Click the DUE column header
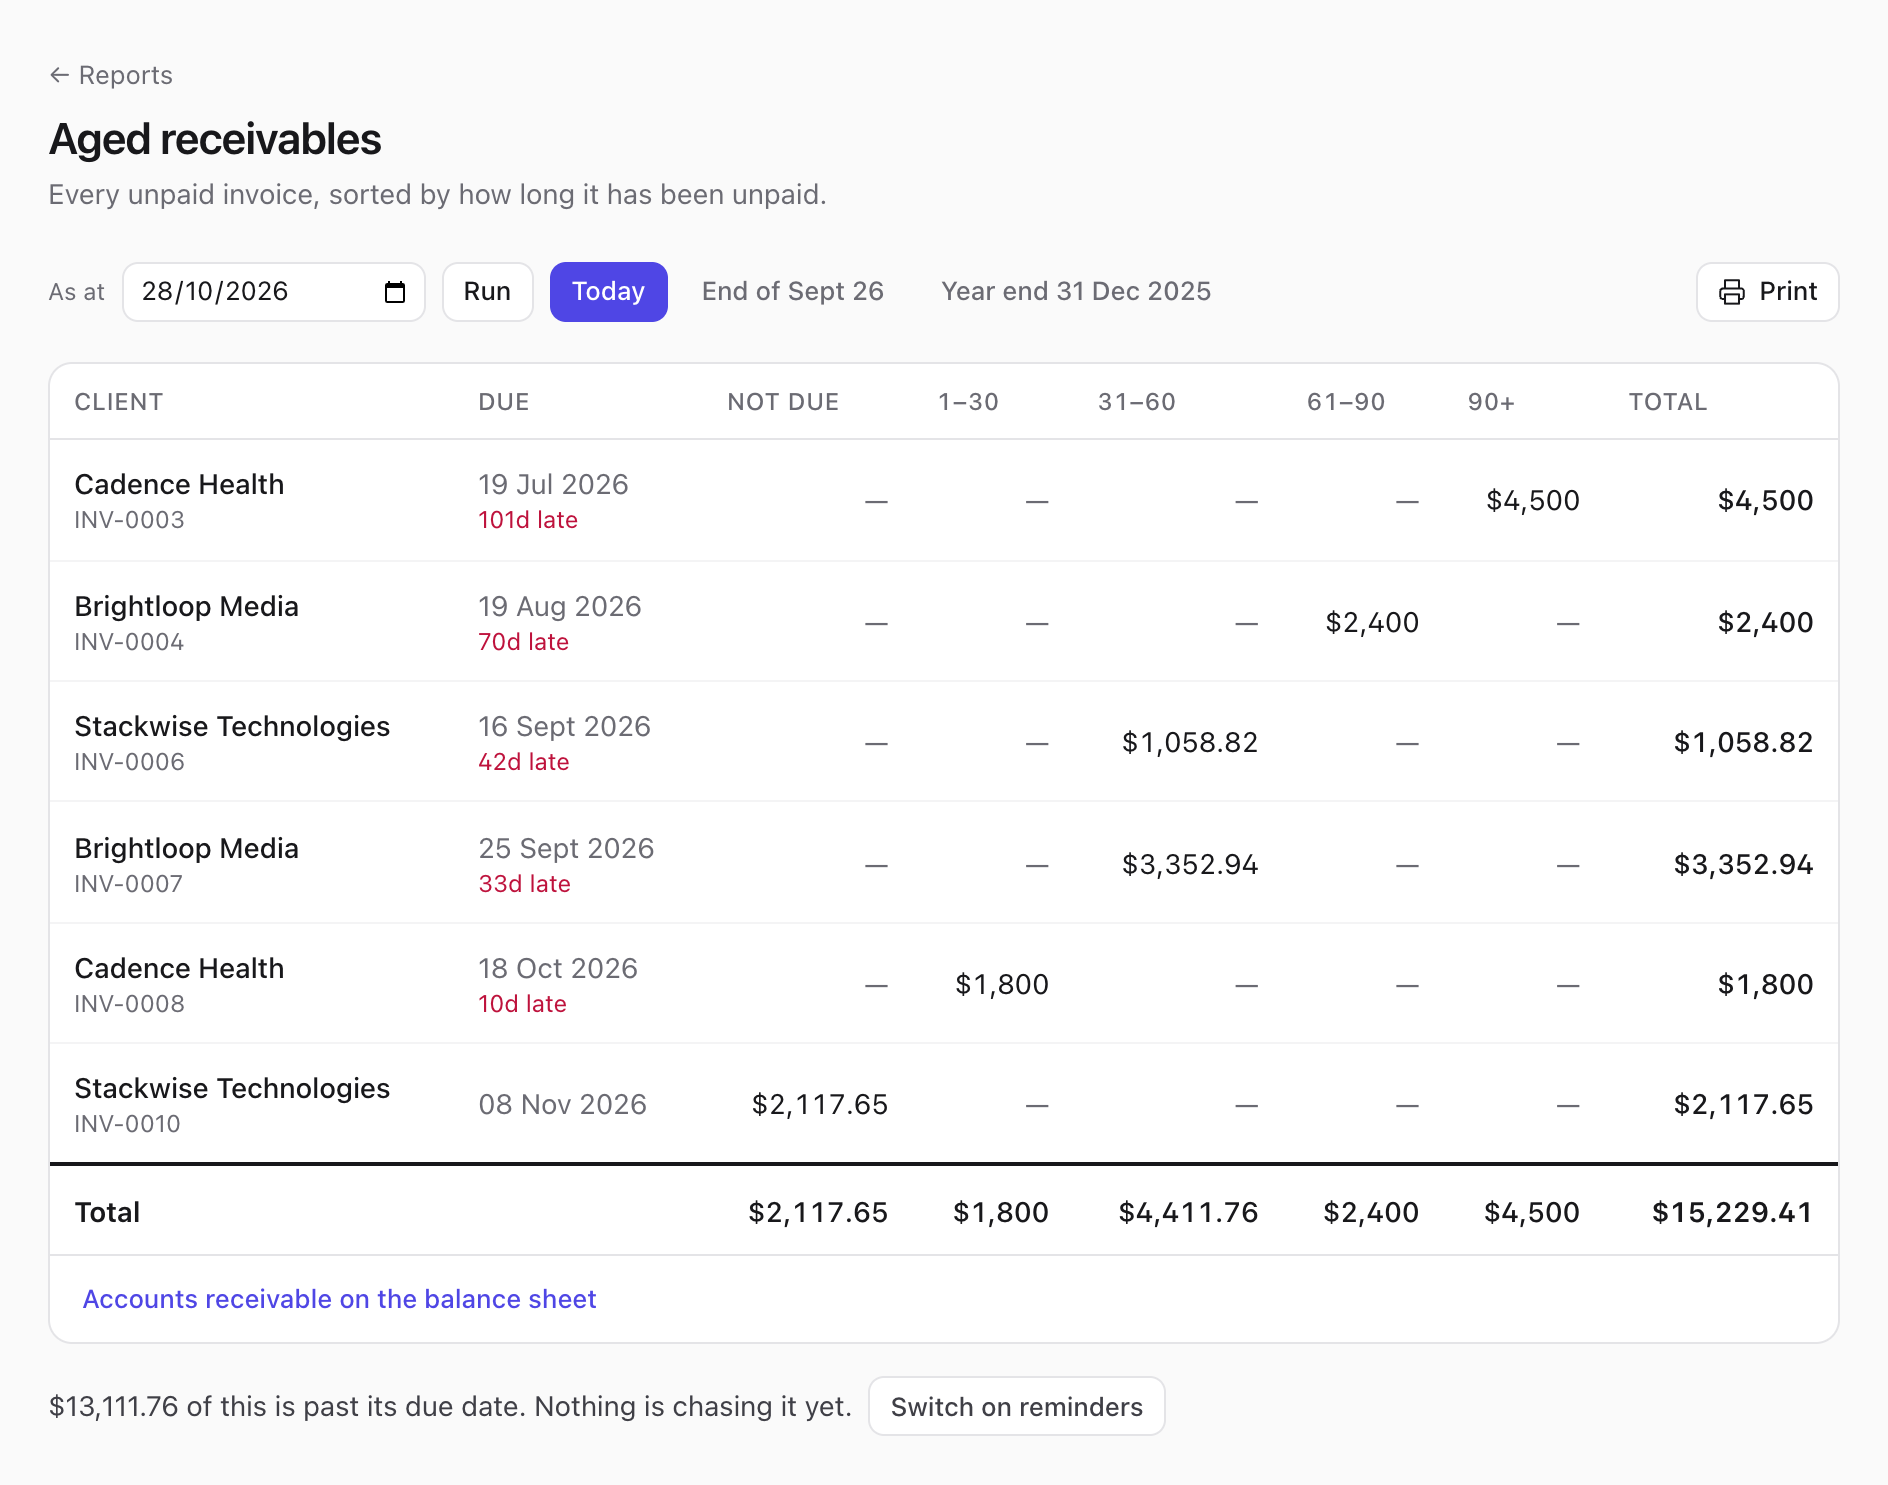This screenshot has height=1485, width=1888. 504,402
